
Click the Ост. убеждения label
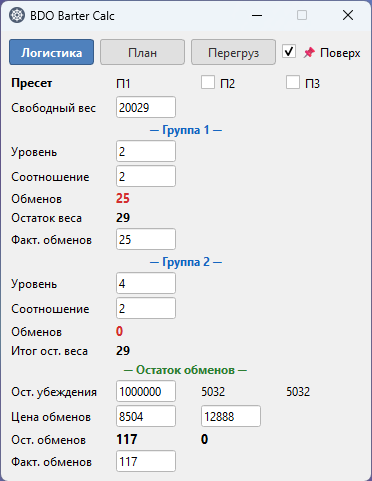tap(54, 392)
